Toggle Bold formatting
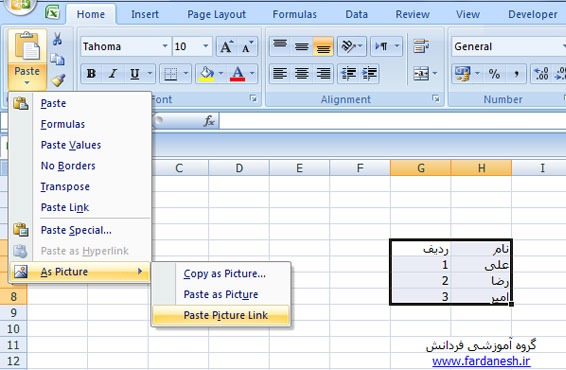 pos(91,74)
